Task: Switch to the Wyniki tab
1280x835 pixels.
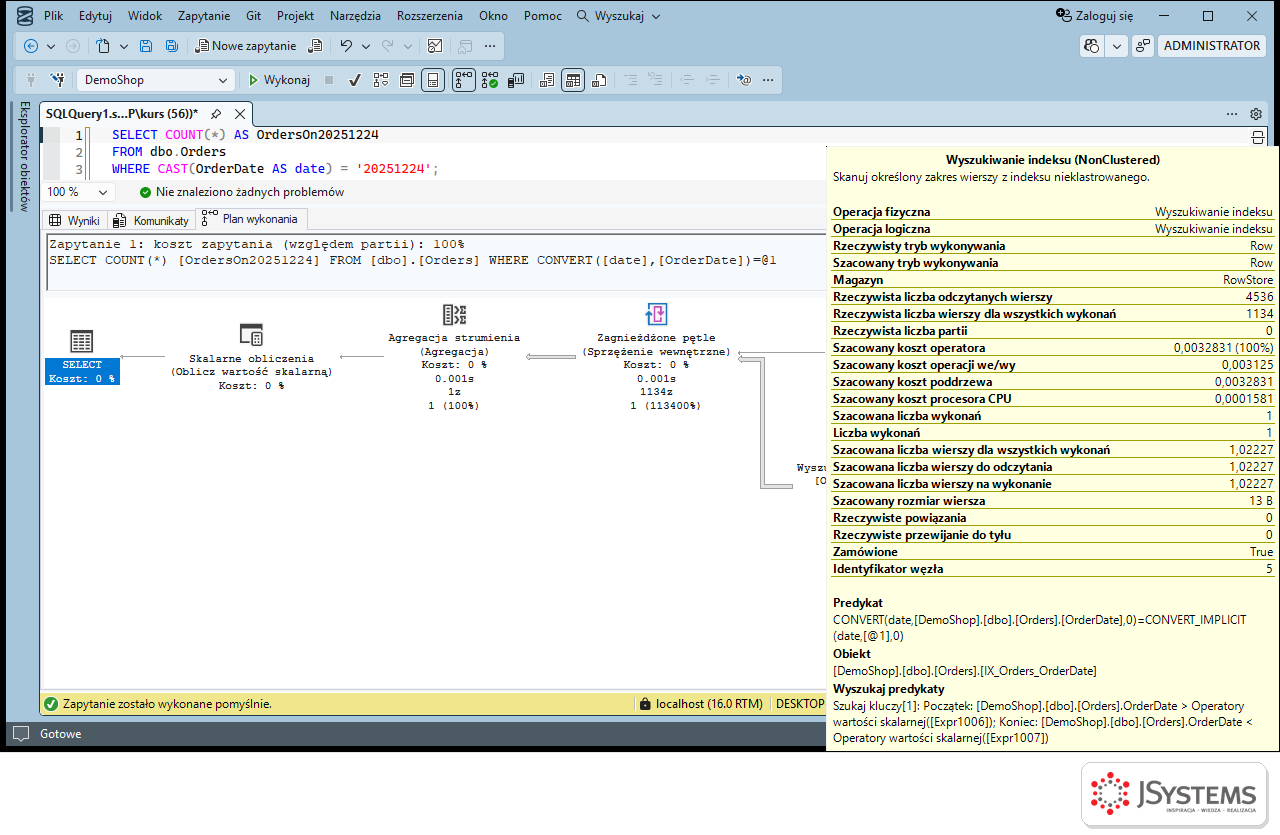Action: tap(74, 220)
